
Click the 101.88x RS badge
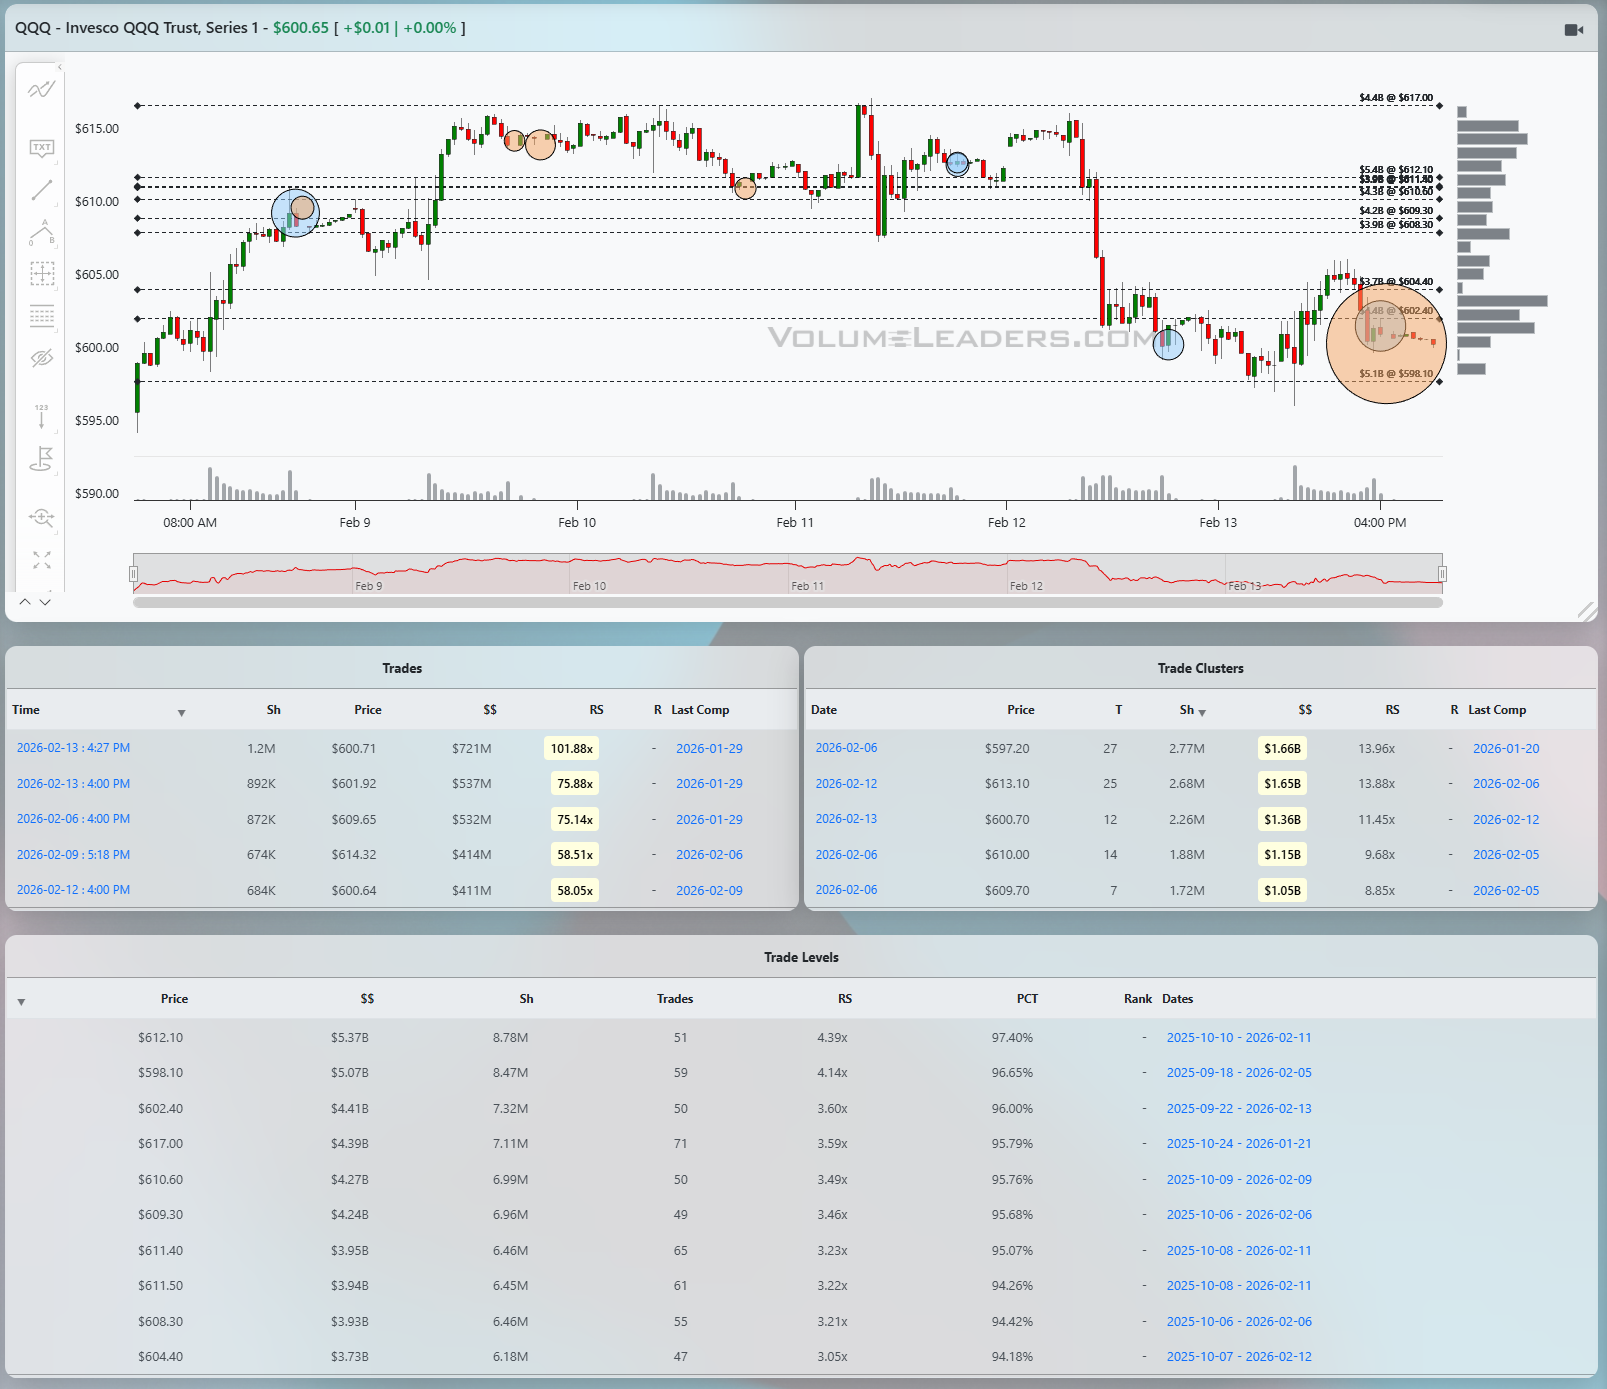[x=572, y=749]
